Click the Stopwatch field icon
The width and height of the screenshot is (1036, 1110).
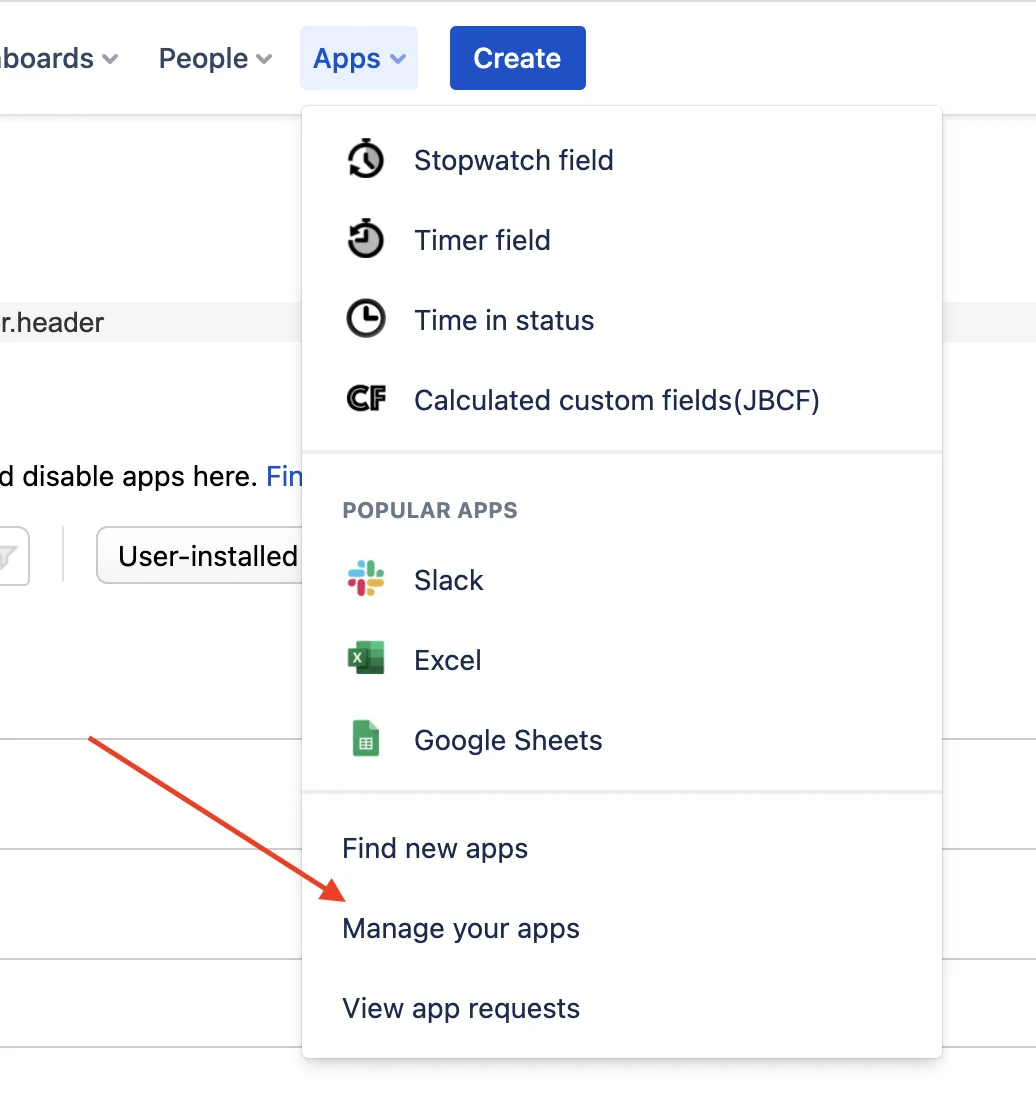click(365, 159)
